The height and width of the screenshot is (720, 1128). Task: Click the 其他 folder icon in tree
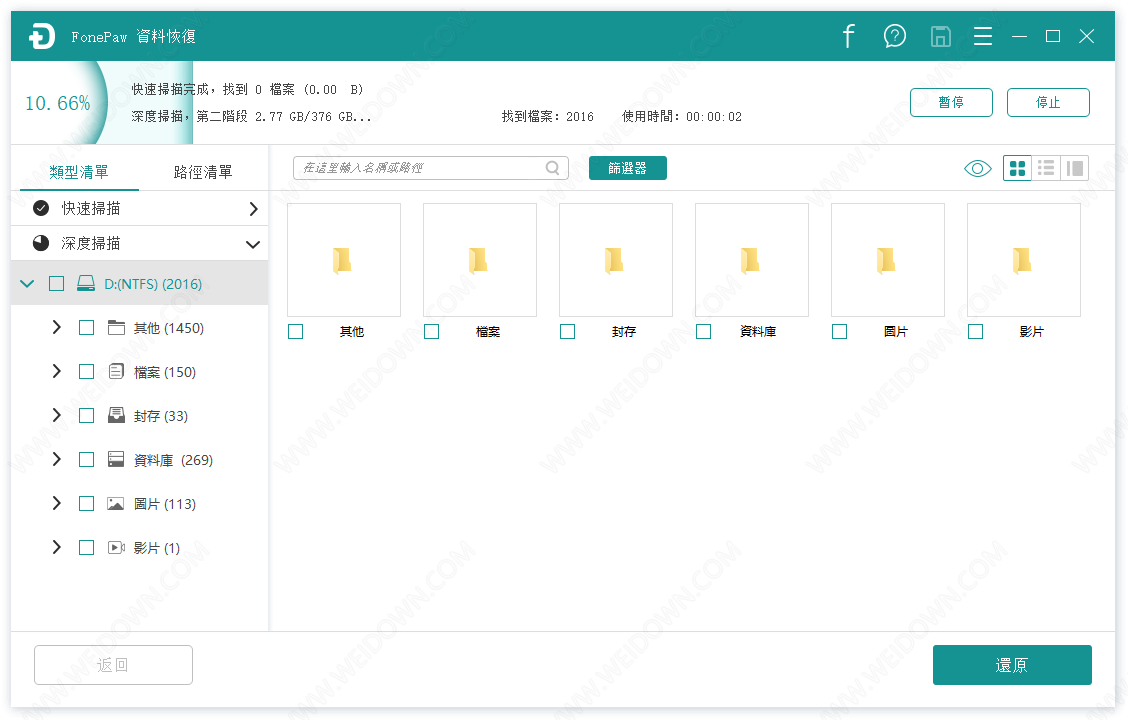(116, 328)
